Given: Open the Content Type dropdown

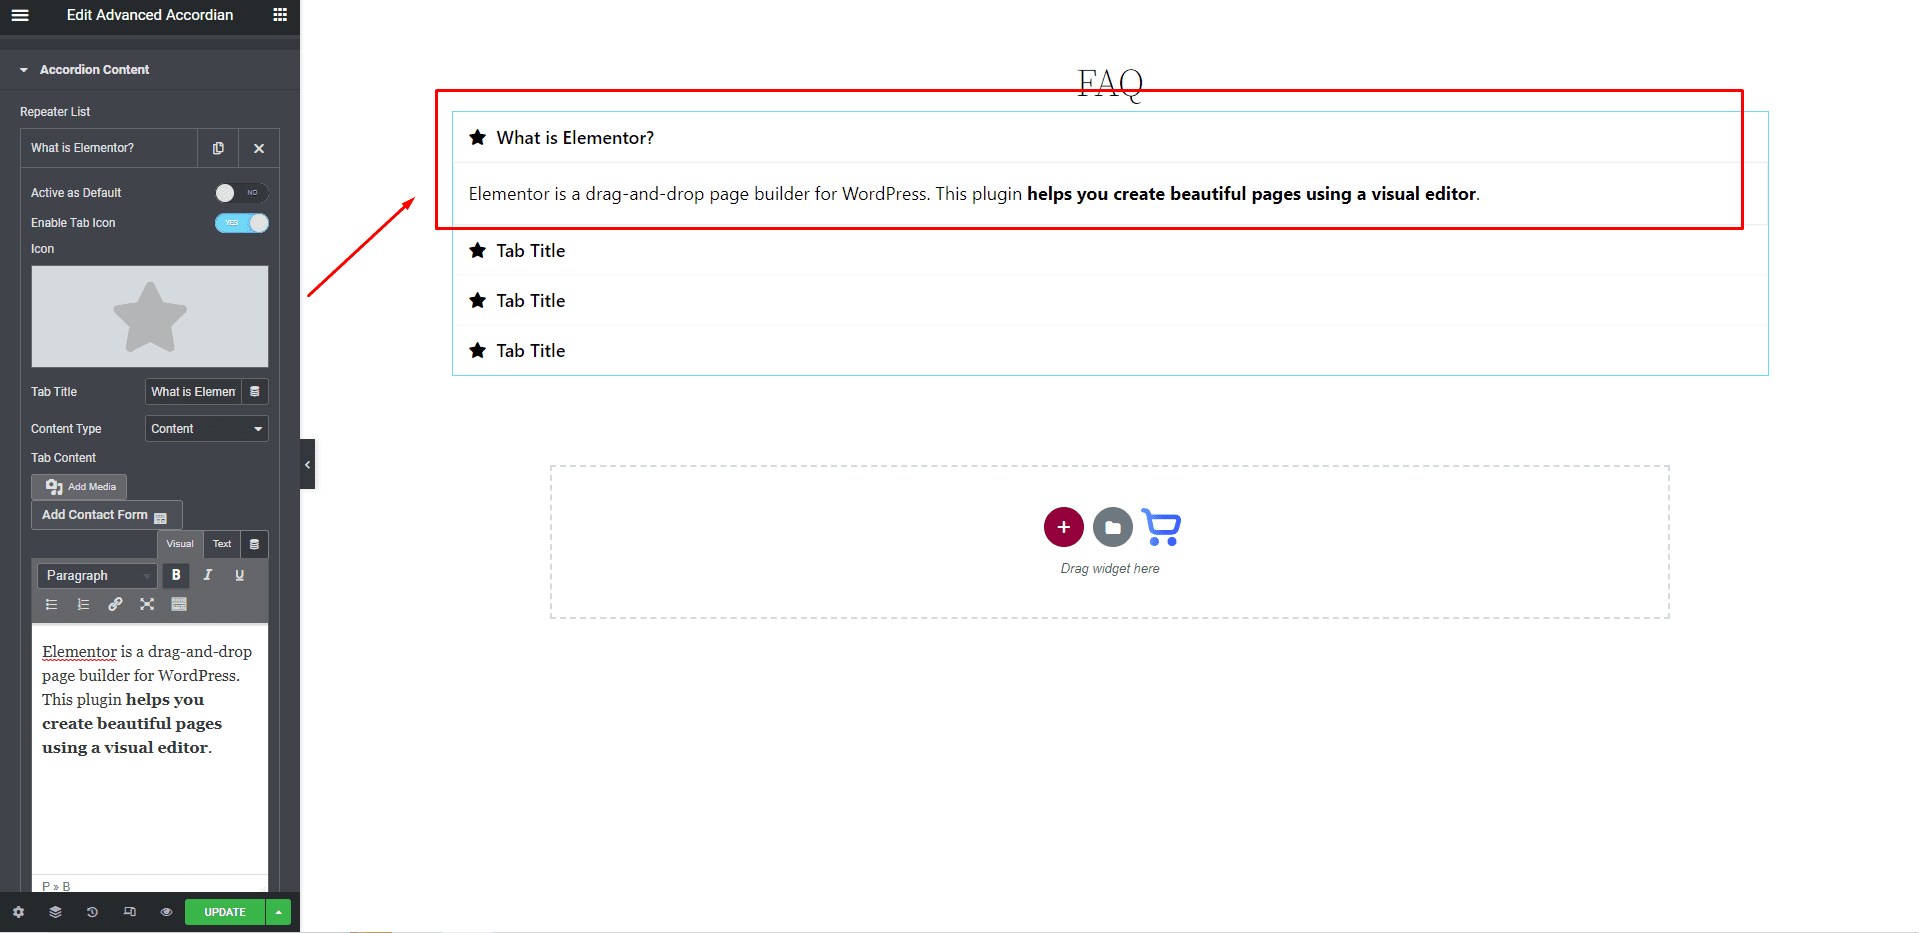Looking at the screenshot, I should [x=206, y=429].
